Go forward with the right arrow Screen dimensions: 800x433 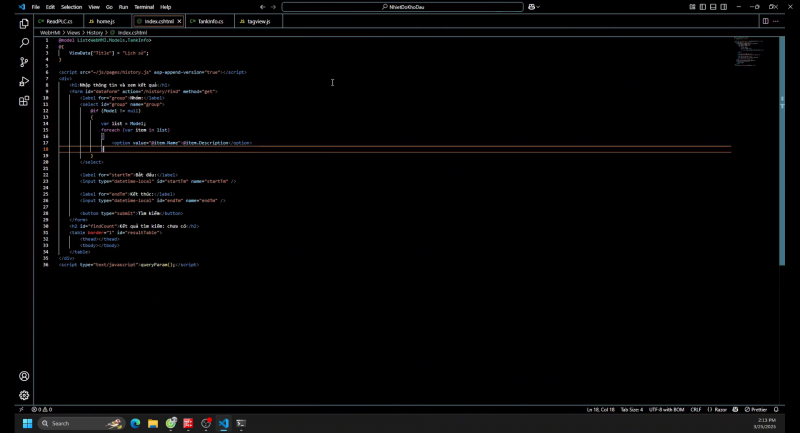pos(273,7)
